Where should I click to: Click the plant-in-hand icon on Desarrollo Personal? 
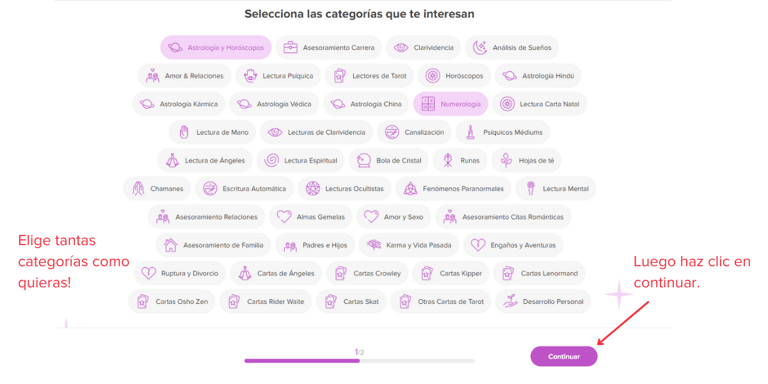(510, 301)
